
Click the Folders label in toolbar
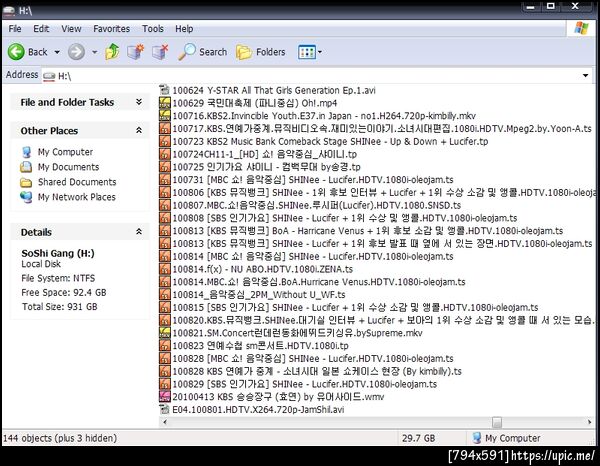(271, 52)
